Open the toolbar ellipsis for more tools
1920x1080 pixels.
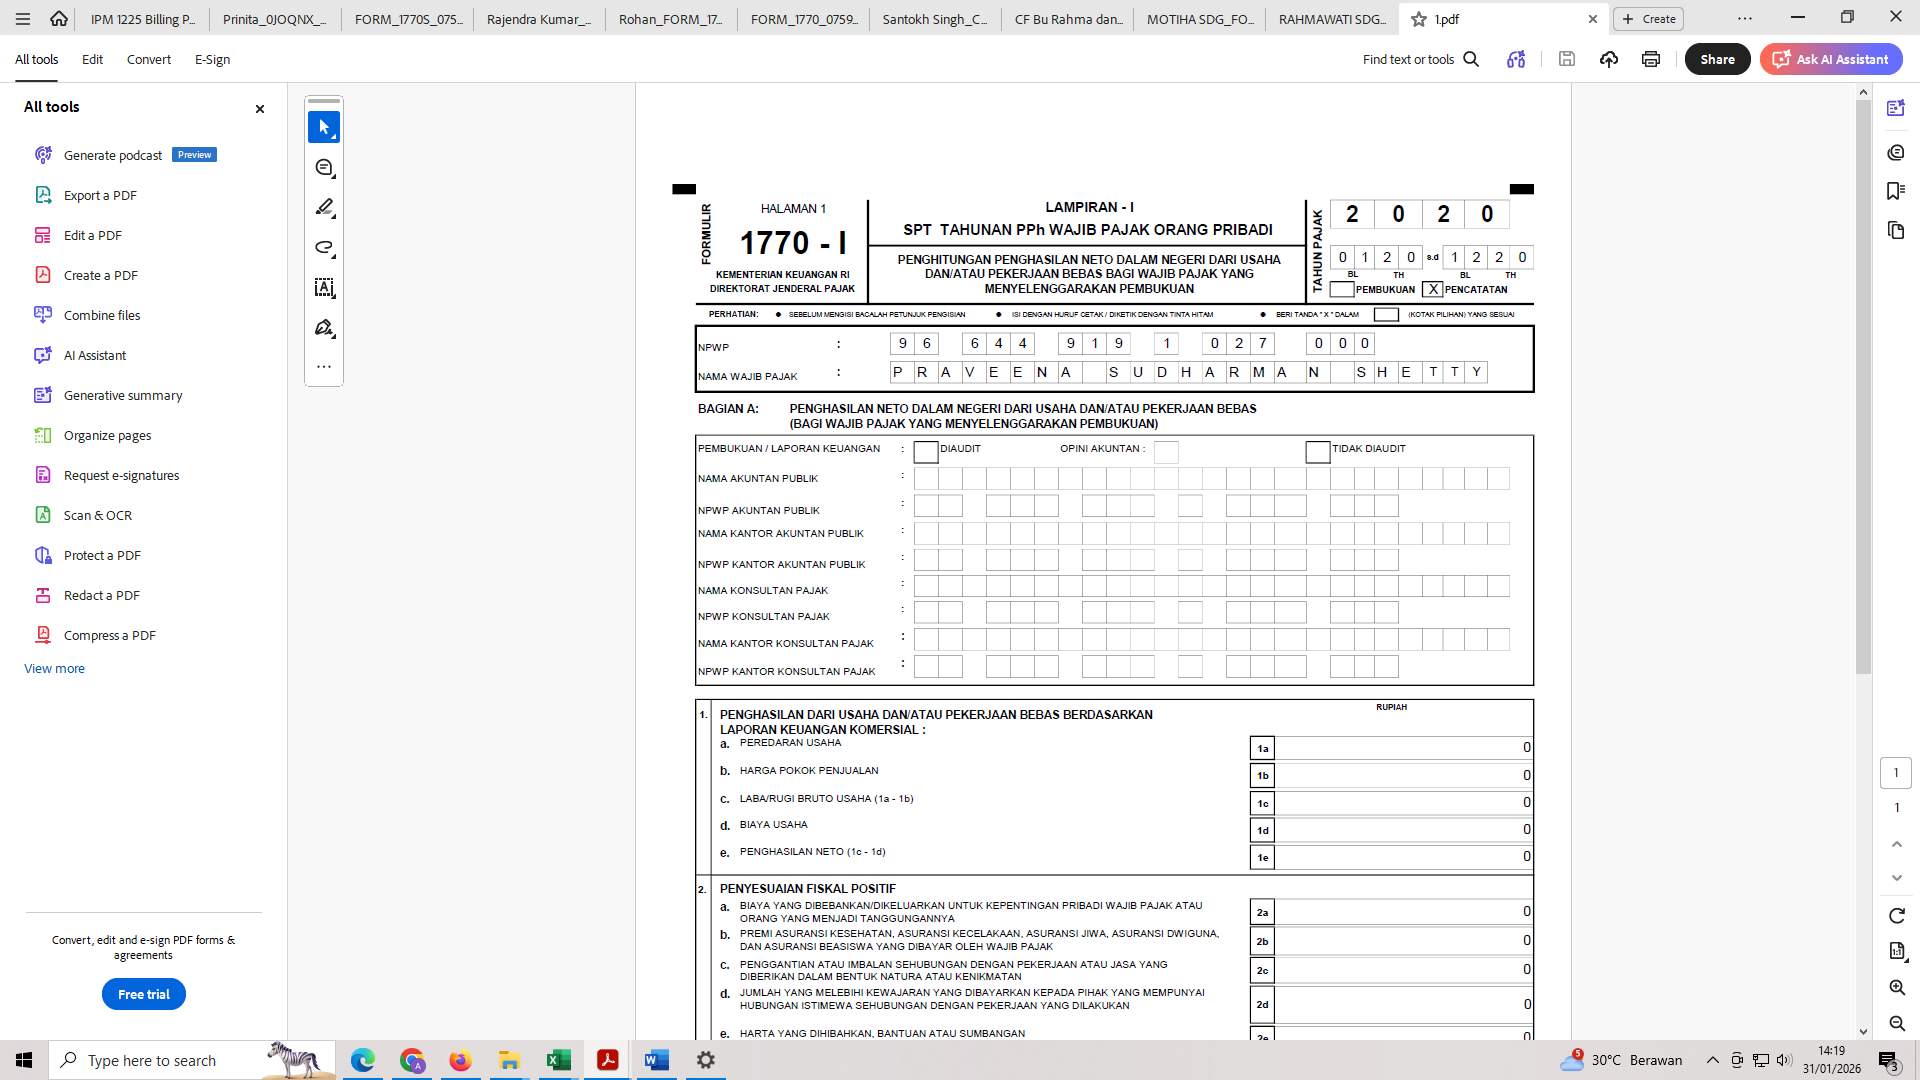[324, 365]
